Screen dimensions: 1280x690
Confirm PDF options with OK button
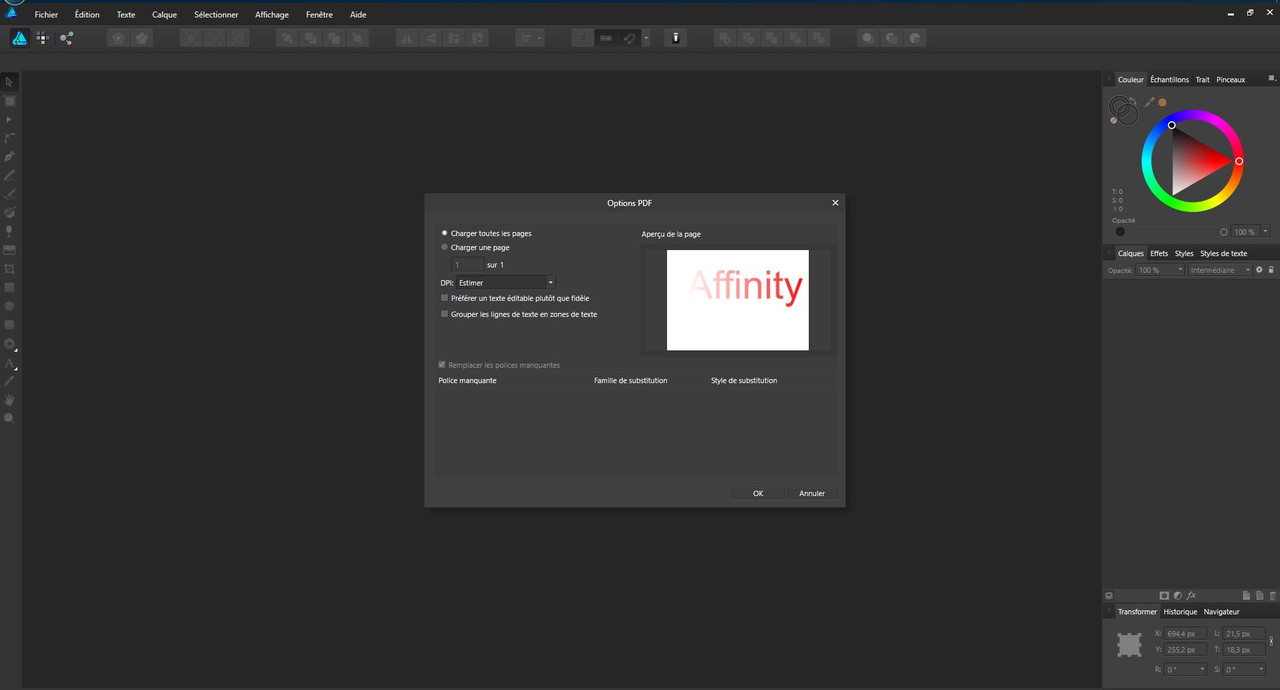[758, 493]
